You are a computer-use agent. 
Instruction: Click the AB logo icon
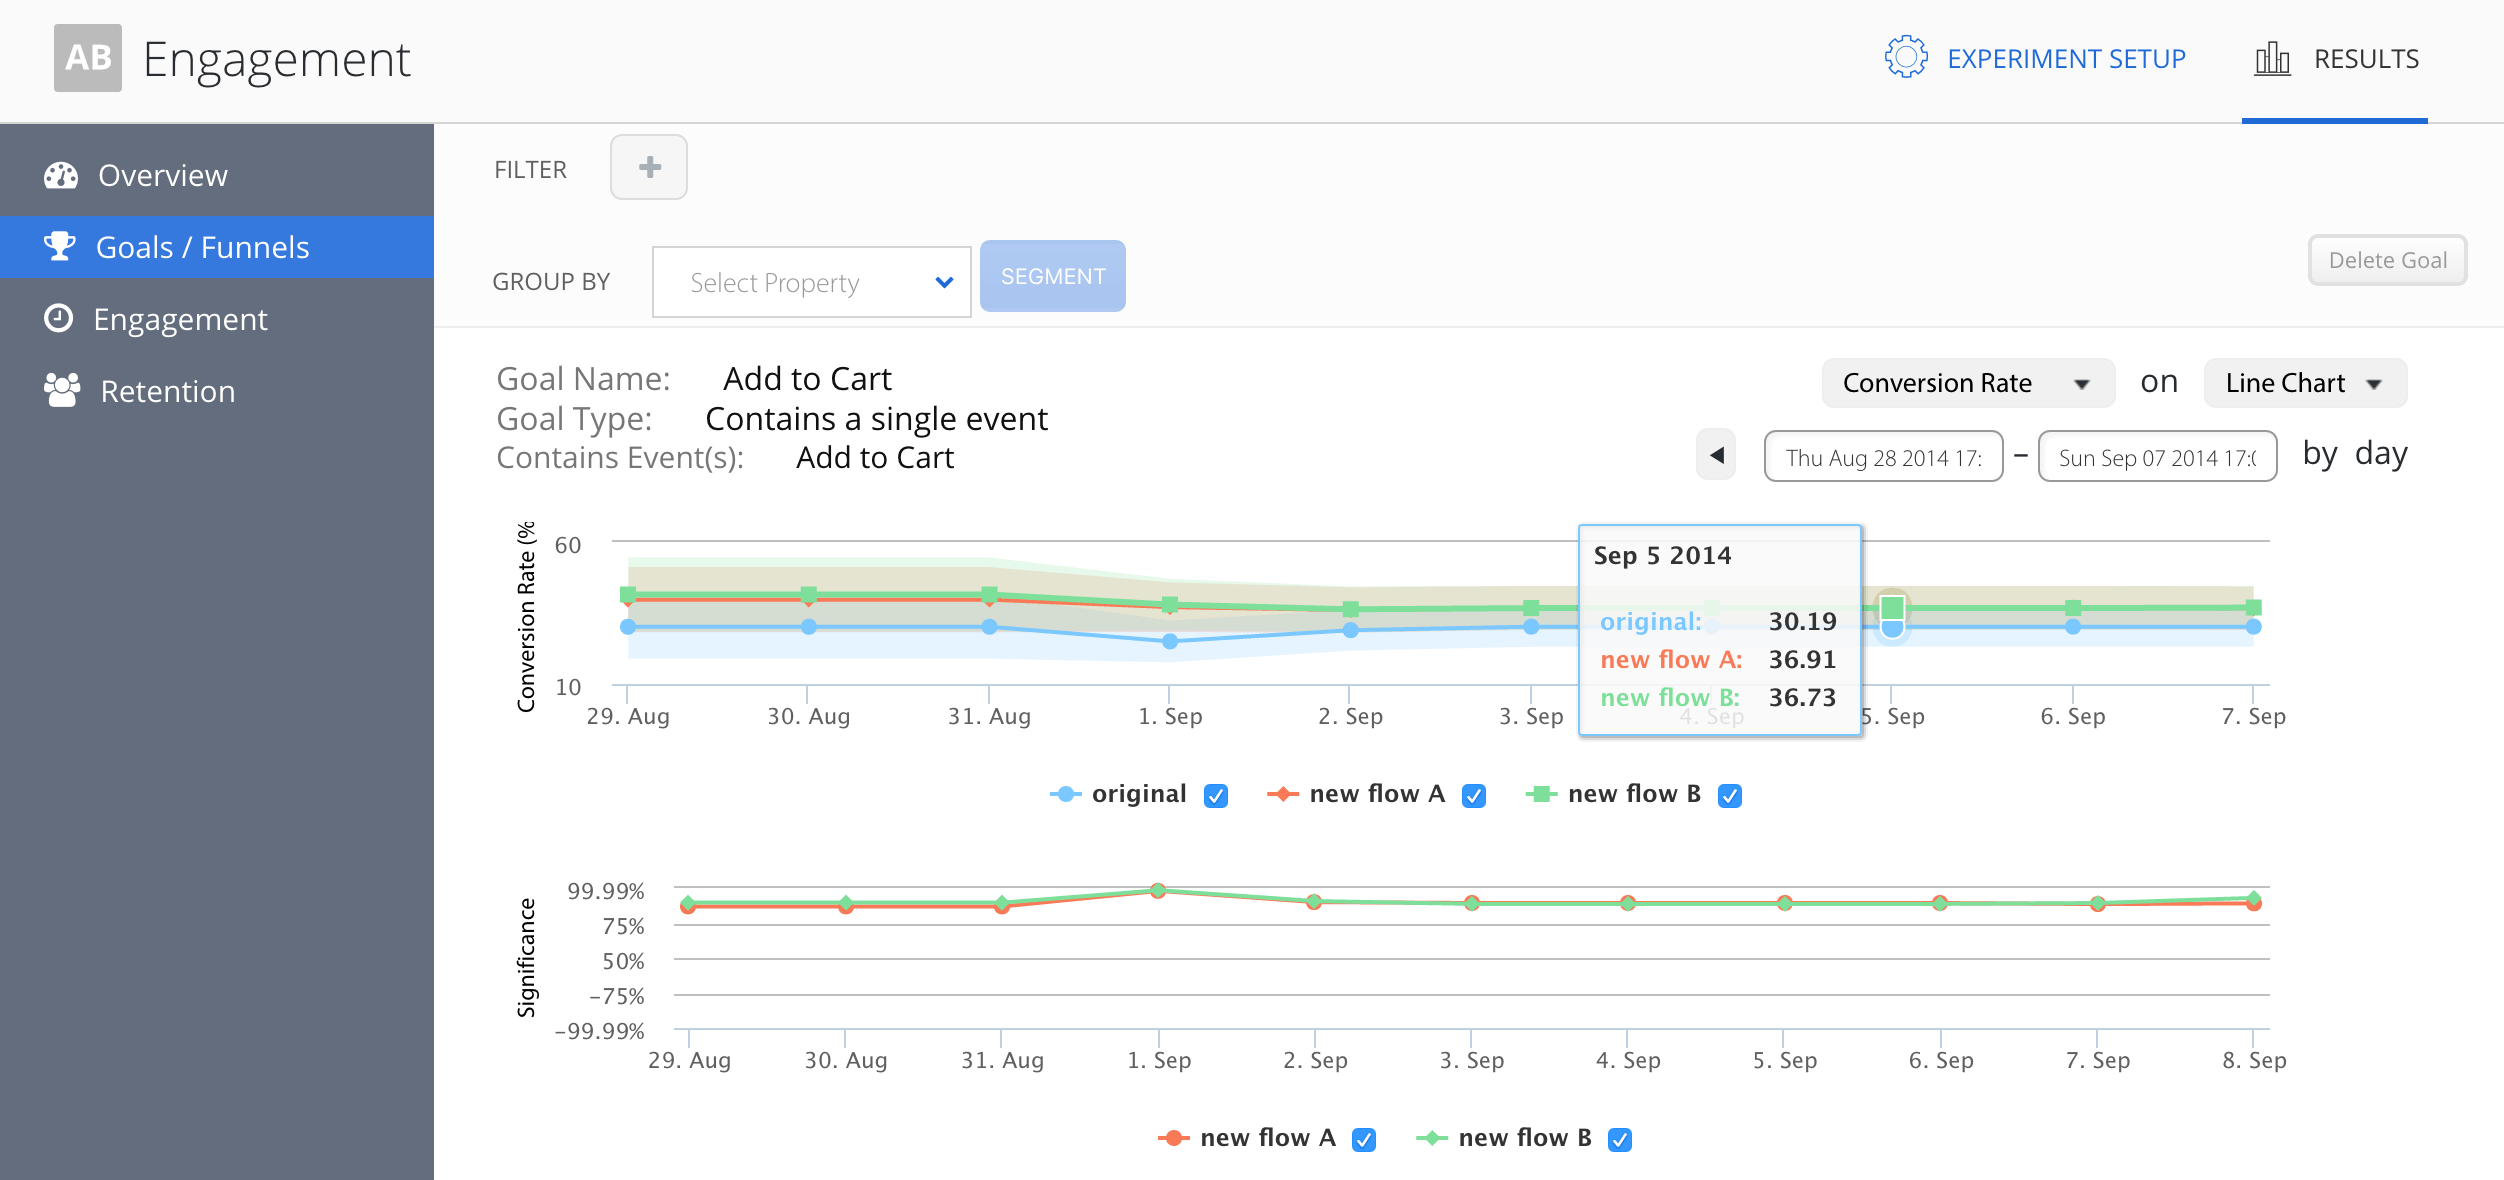[88, 58]
